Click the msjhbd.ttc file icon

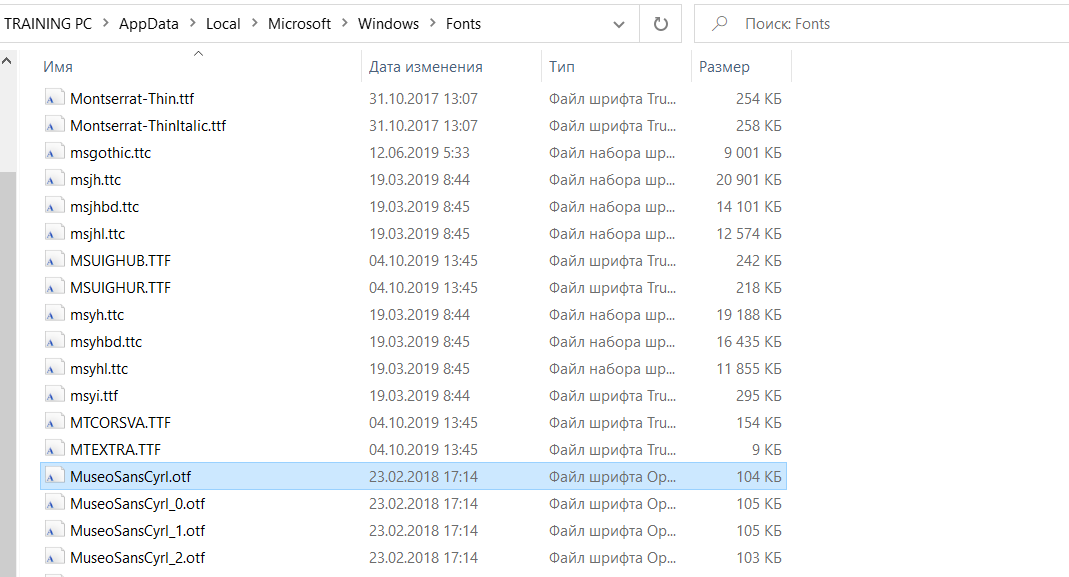55,207
